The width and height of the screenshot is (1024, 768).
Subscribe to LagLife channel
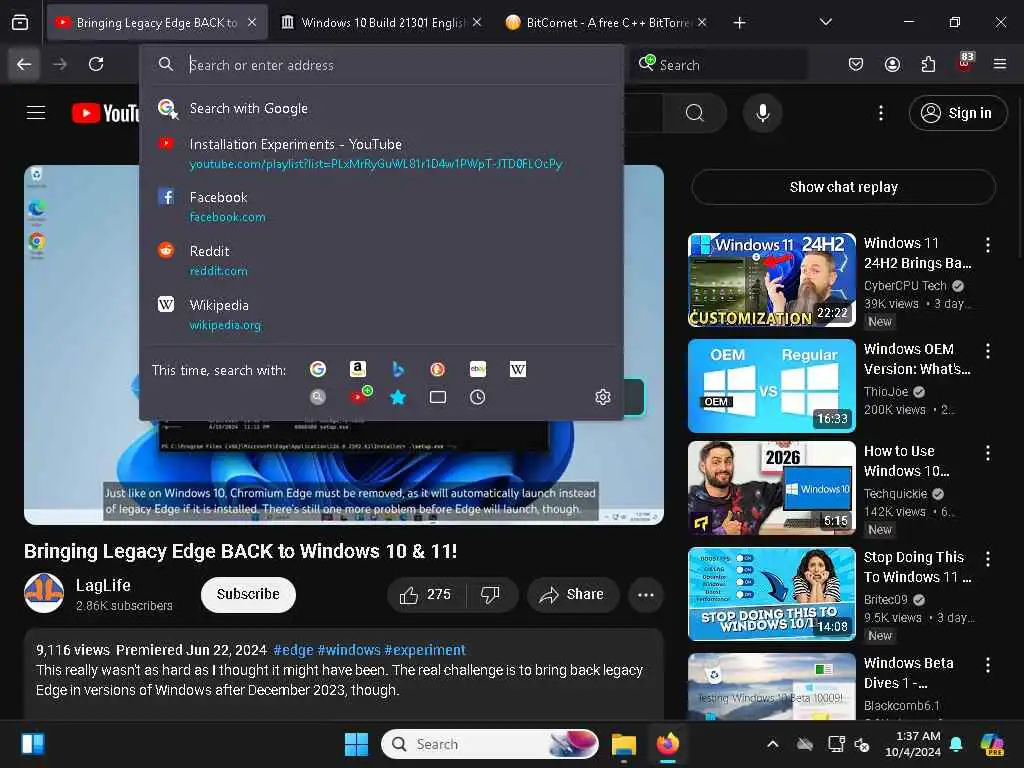point(248,594)
